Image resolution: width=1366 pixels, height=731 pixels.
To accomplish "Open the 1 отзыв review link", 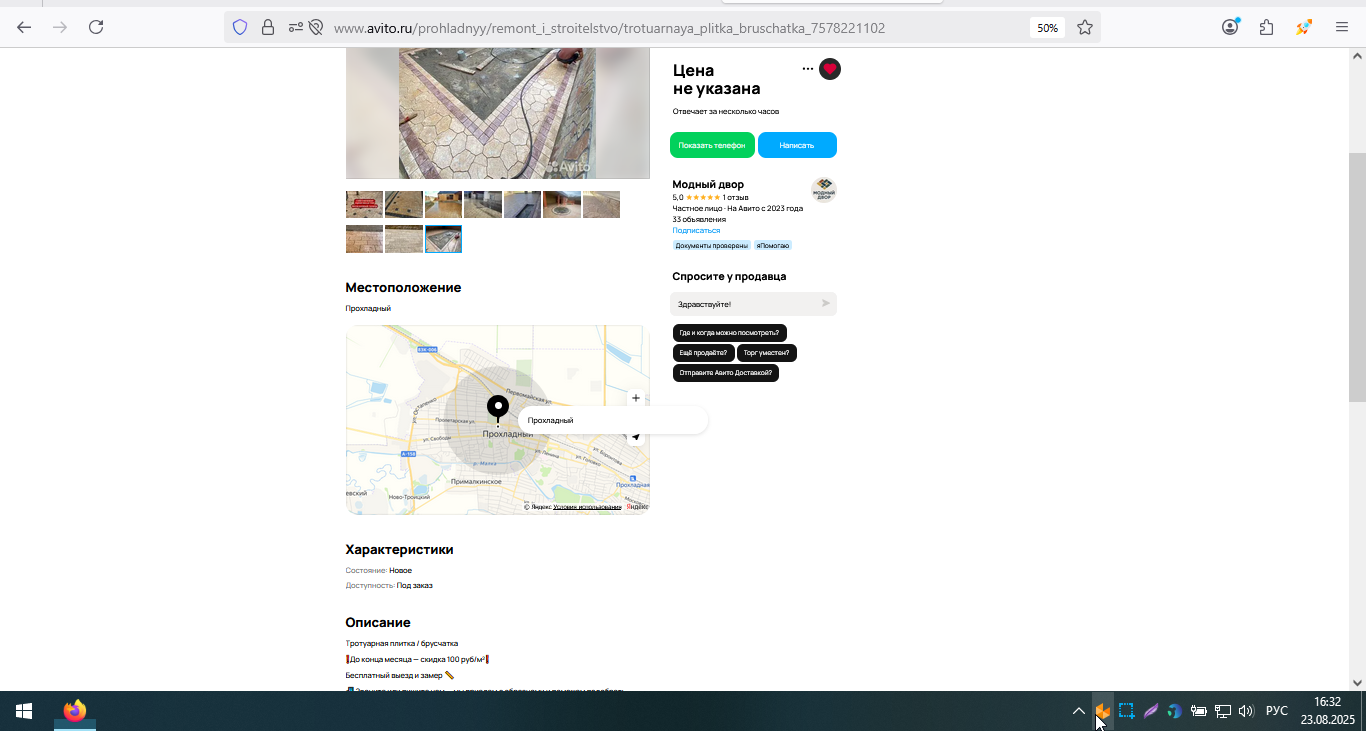I will click(736, 197).
